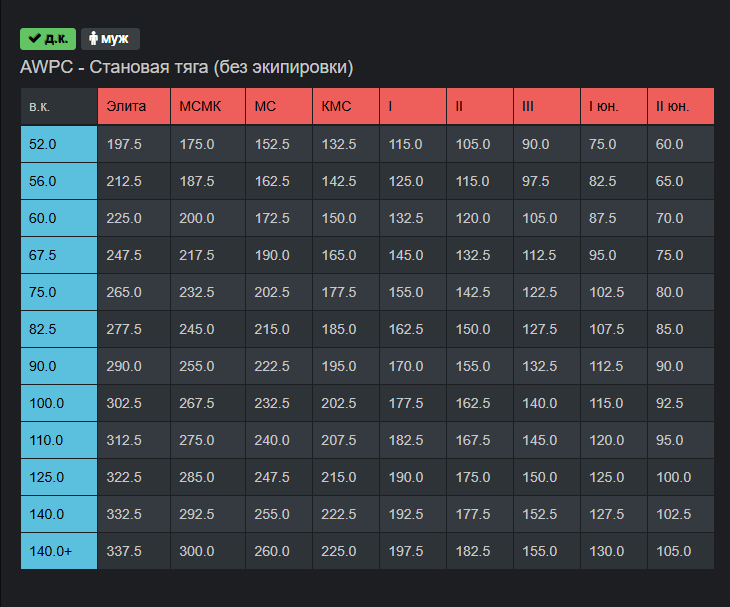Click II юн. value 60.0 in row 52.0
Image resolution: width=730 pixels, height=607 pixels.
[681, 144]
